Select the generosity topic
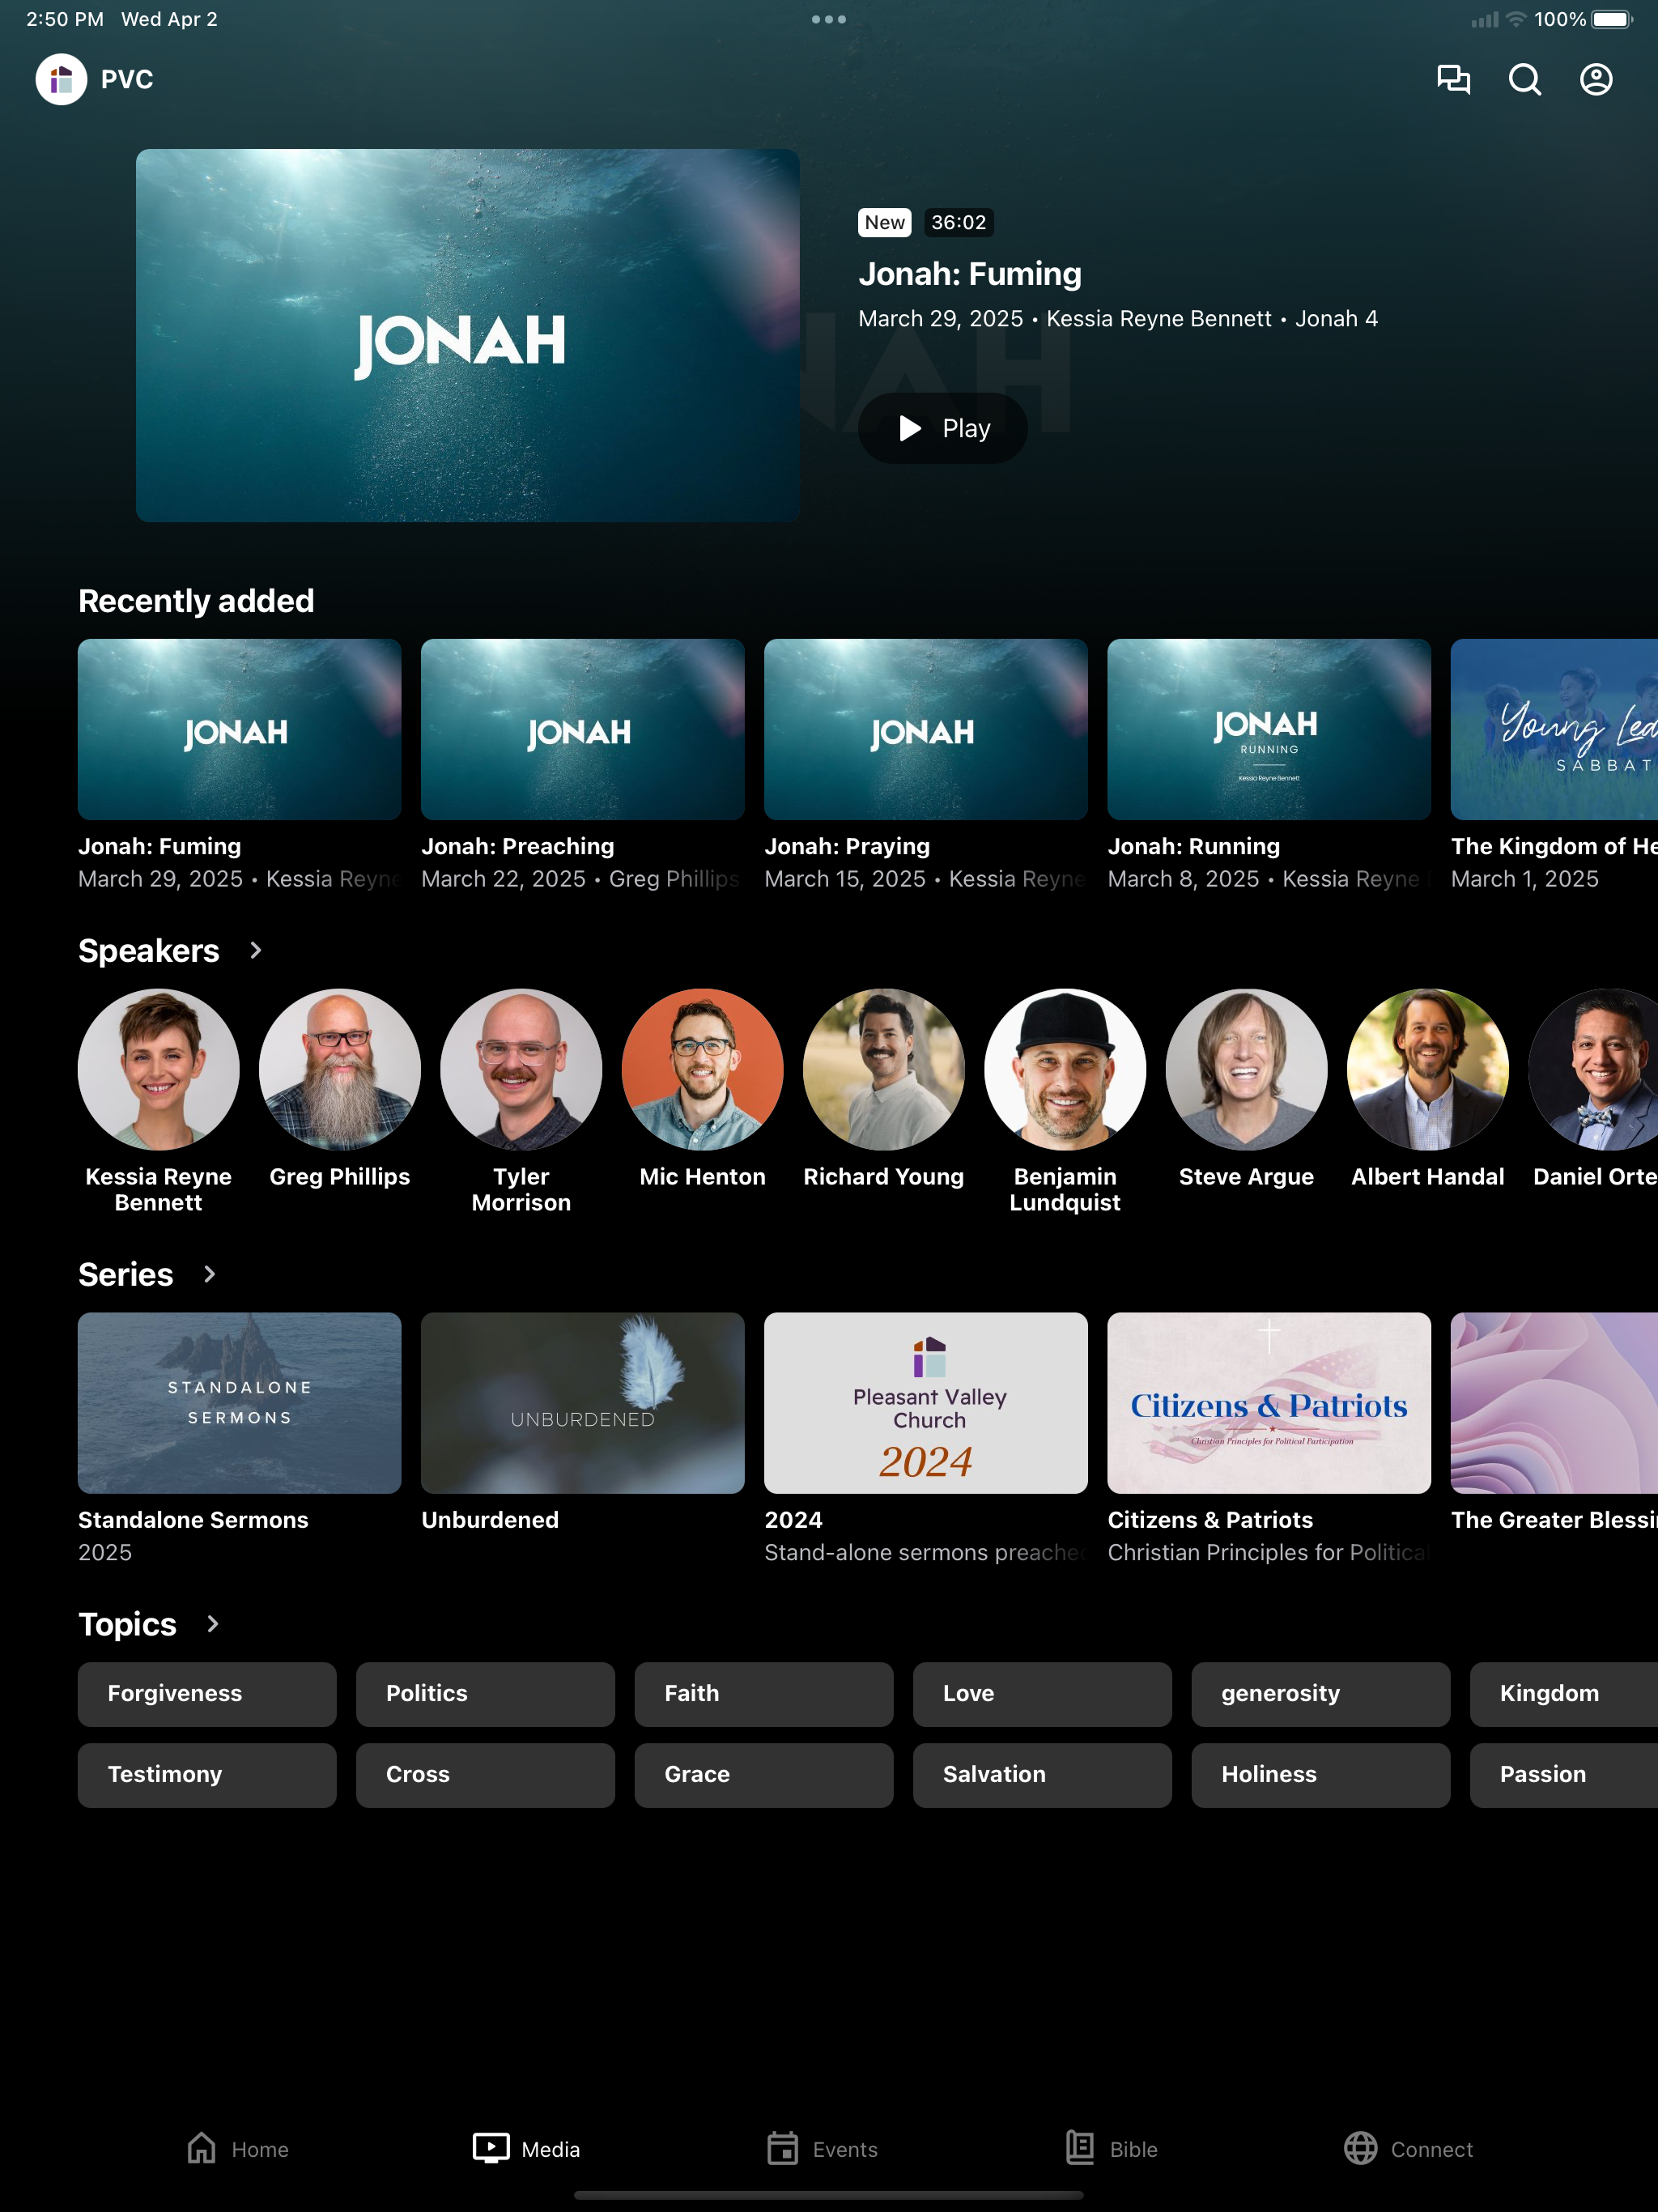 tap(1321, 1694)
